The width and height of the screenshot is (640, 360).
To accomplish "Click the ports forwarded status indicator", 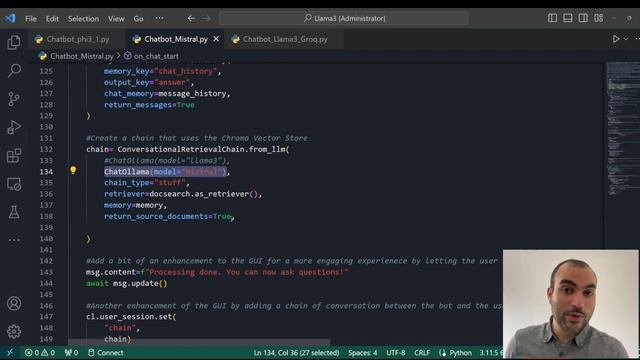I will pyautogui.click(x=71, y=353).
